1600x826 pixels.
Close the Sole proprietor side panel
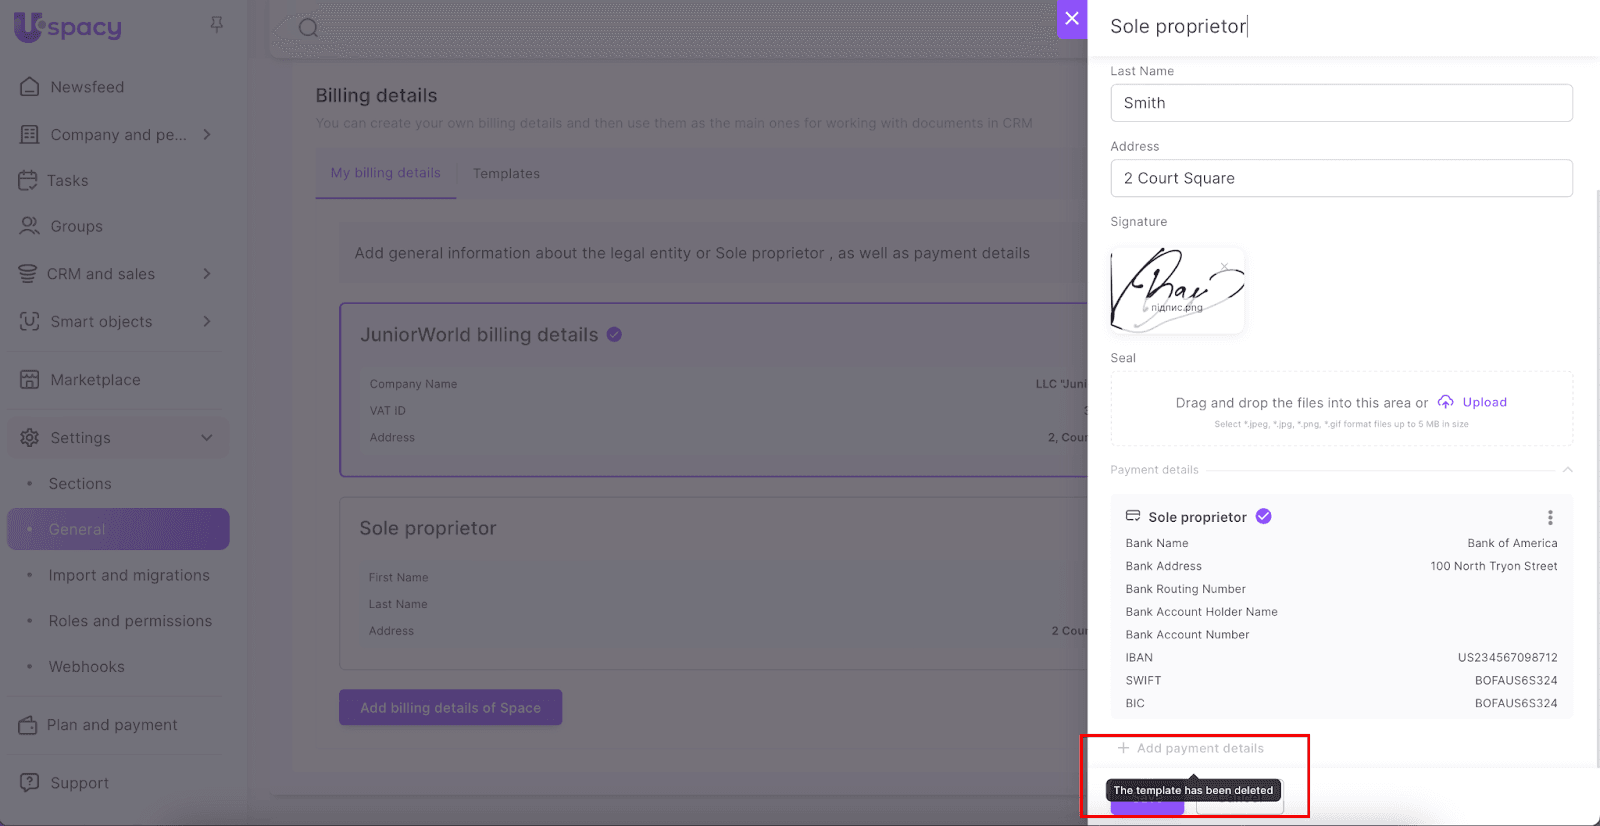[x=1072, y=19]
